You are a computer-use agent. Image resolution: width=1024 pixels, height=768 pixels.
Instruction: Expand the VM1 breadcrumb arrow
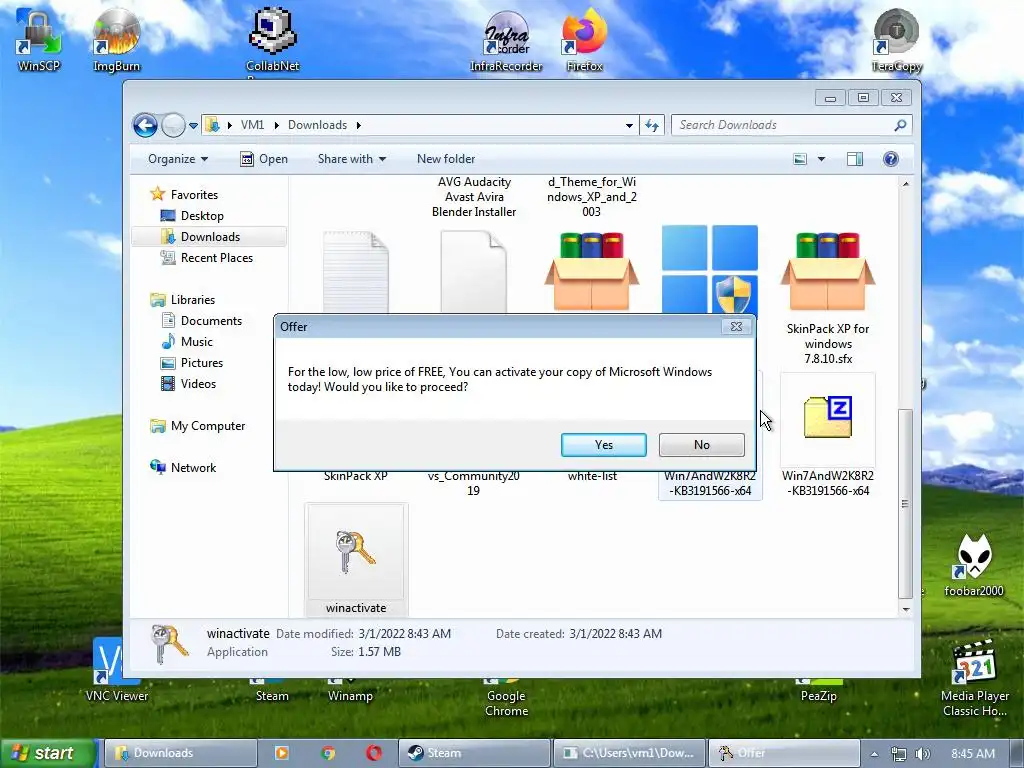[x=276, y=125]
